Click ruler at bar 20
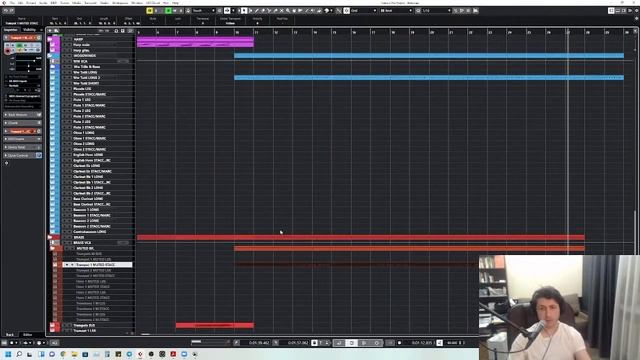 [432, 32]
